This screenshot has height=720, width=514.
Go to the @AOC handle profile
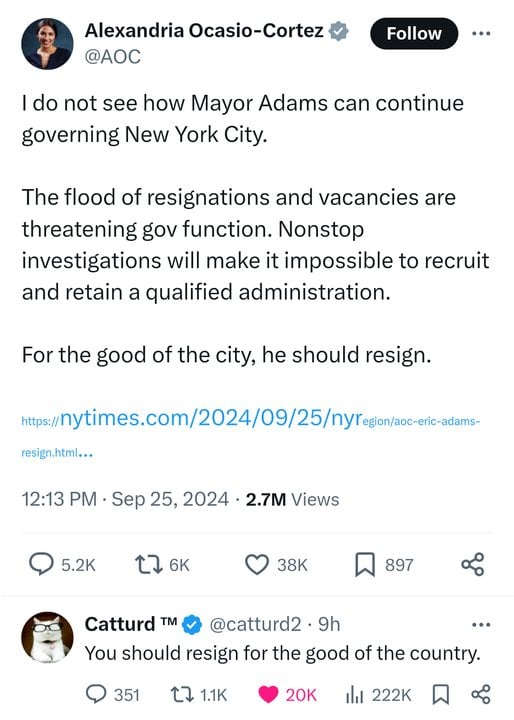click(113, 57)
